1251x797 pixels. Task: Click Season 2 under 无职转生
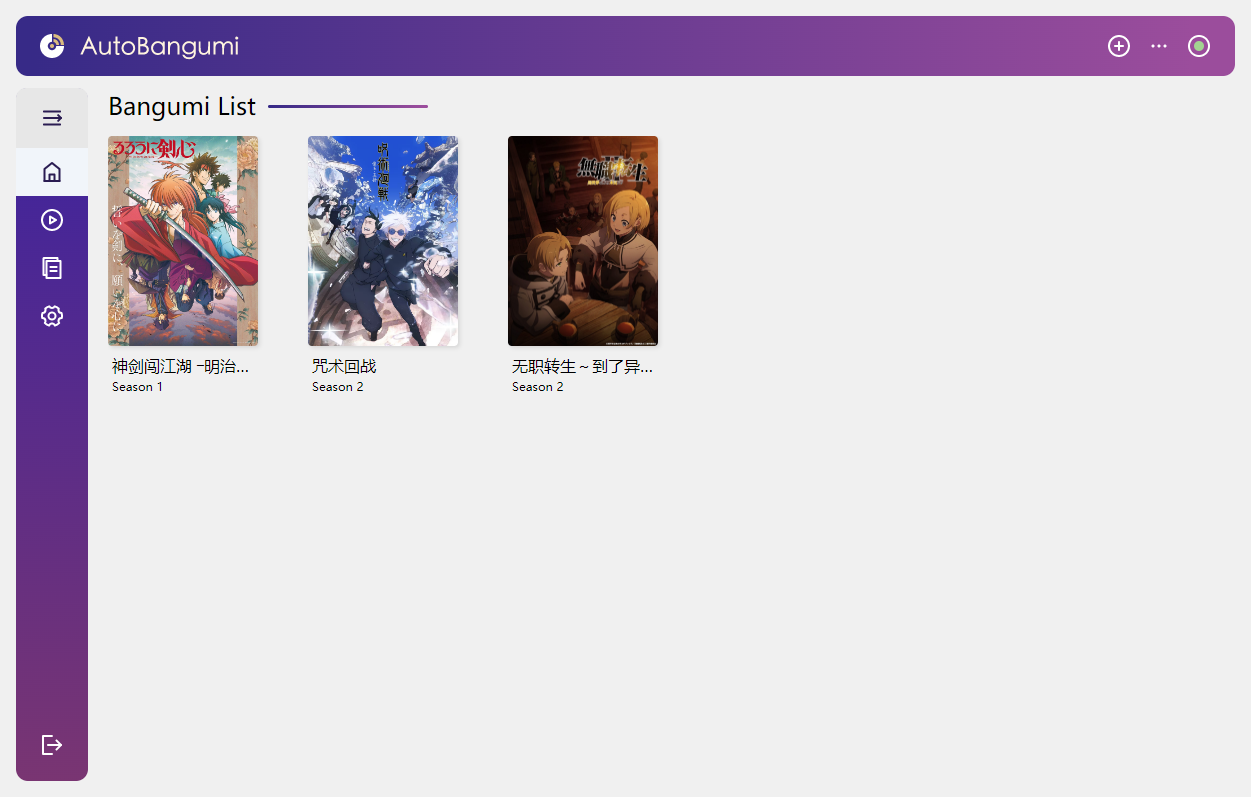538,387
